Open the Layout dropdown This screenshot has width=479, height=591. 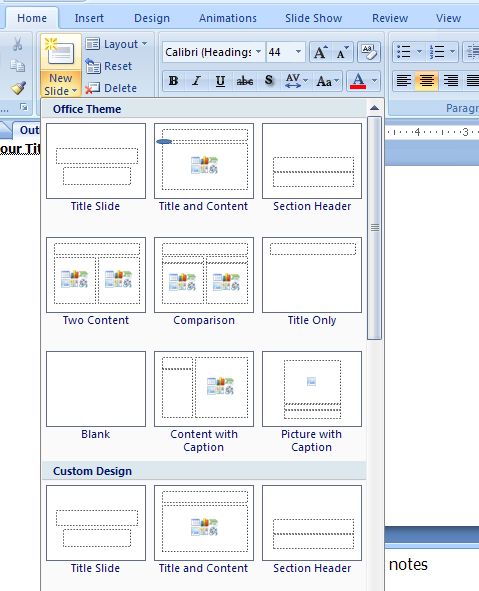pyautogui.click(x=116, y=44)
